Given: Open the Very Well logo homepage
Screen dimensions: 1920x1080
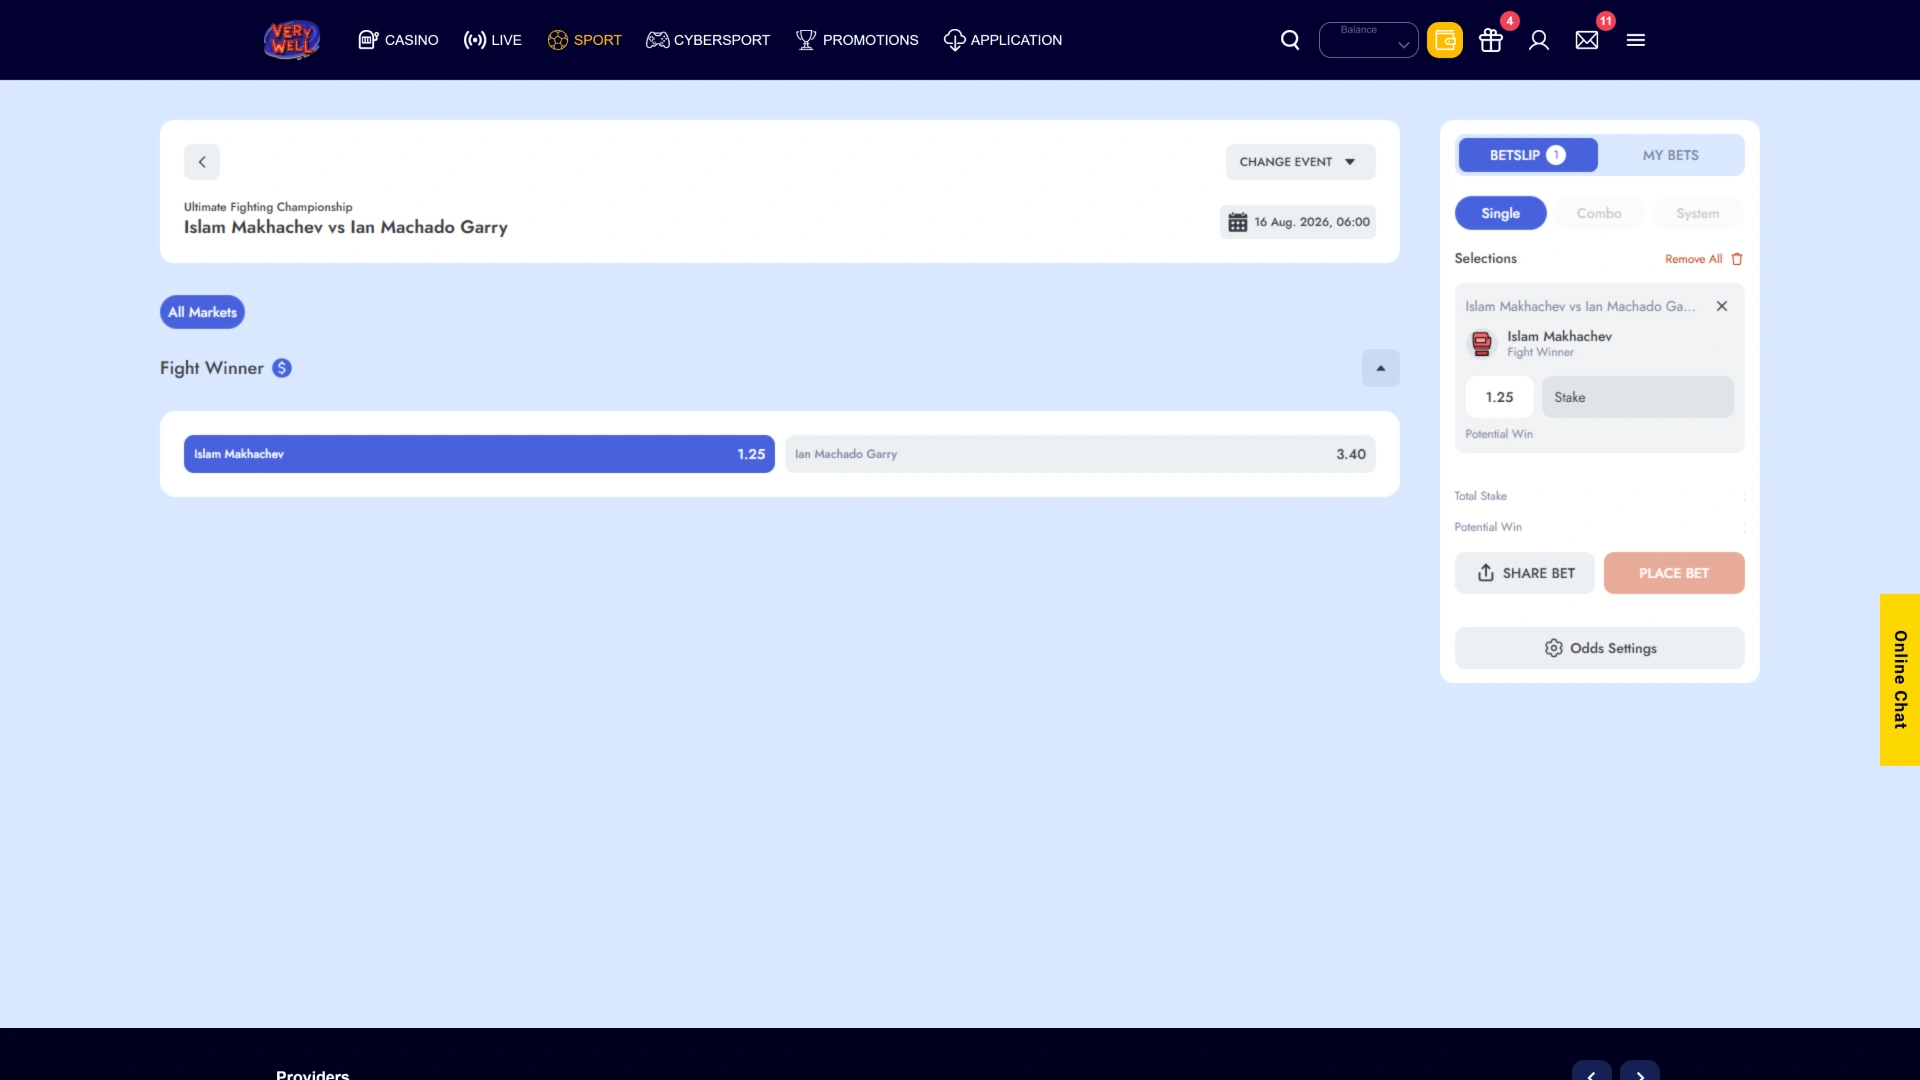Looking at the screenshot, I should pyautogui.click(x=291, y=40).
